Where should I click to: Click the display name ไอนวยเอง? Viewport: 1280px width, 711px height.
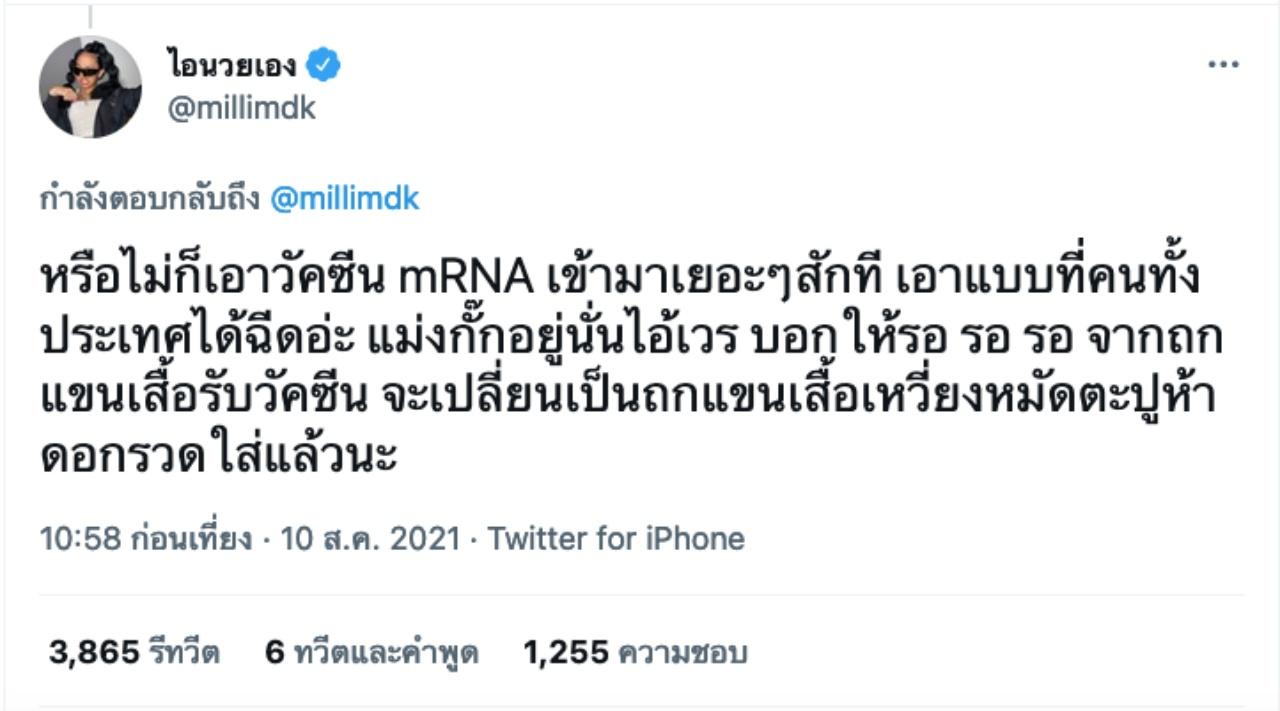tap(232, 66)
